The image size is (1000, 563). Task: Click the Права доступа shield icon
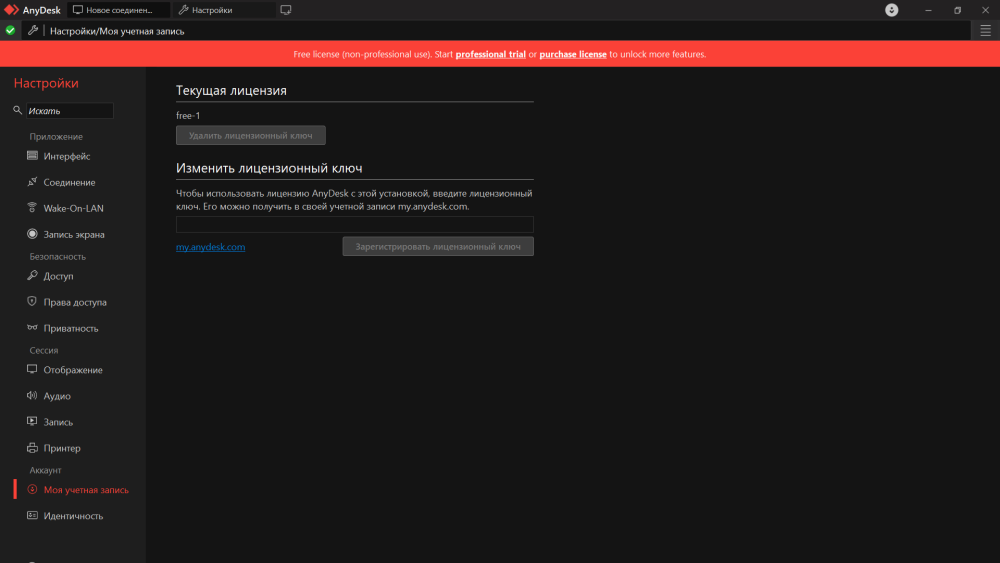point(32,302)
